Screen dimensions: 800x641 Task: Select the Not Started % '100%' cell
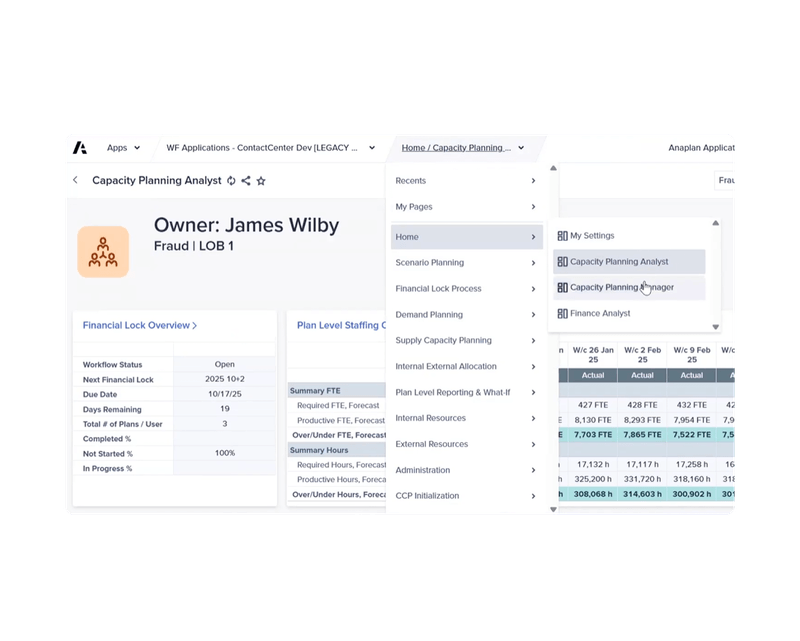click(224, 453)
